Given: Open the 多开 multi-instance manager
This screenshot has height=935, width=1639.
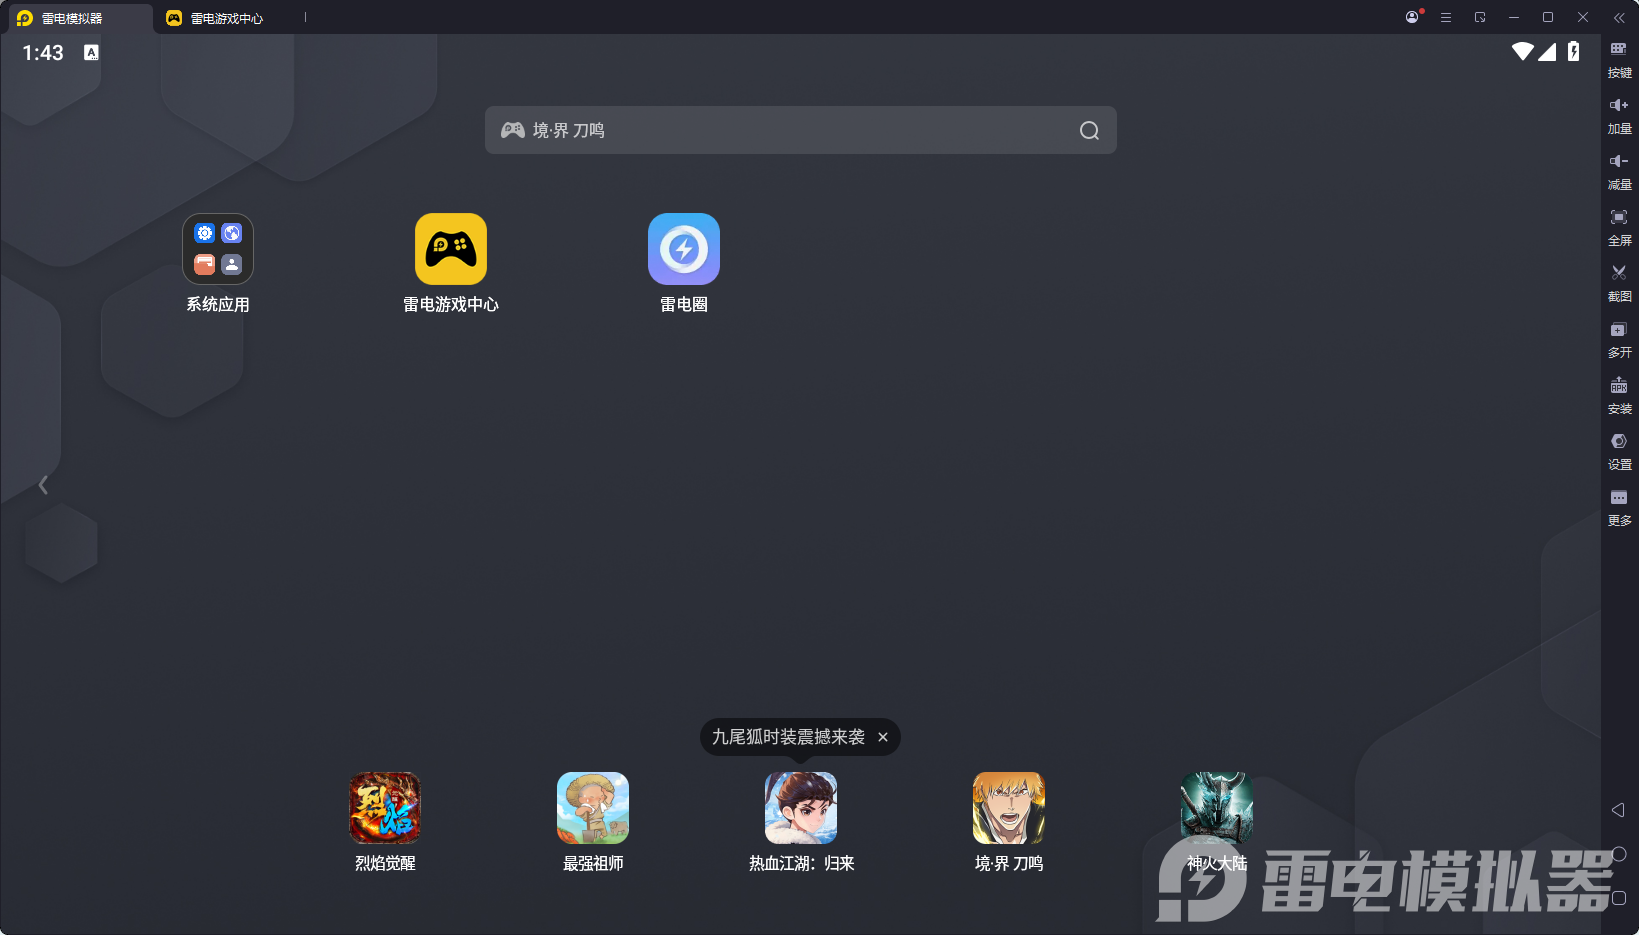Looking at the screenshot, I should click(1619, 340).
